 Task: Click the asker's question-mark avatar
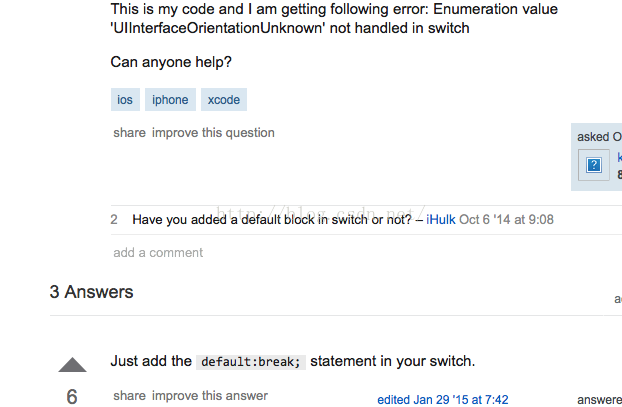point(593,164)
